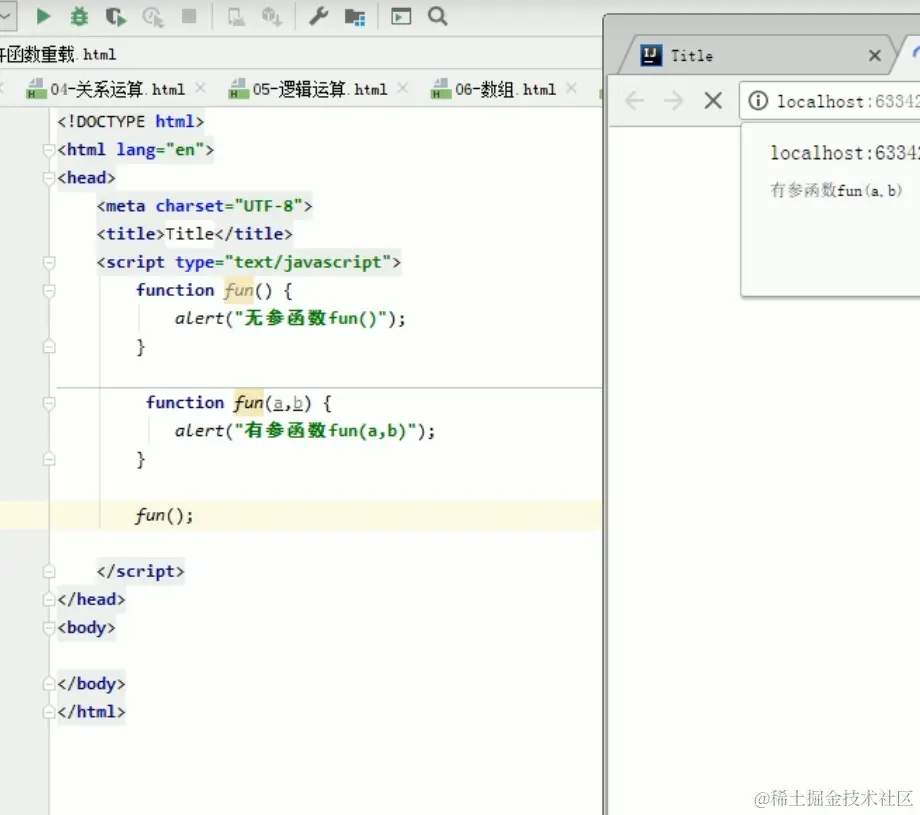
Task: Click the HTML file icon on 06-数组 tab
Action: pos(441,89)
